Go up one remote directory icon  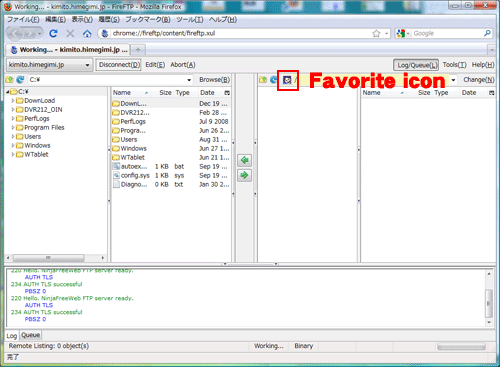[263, 80]
